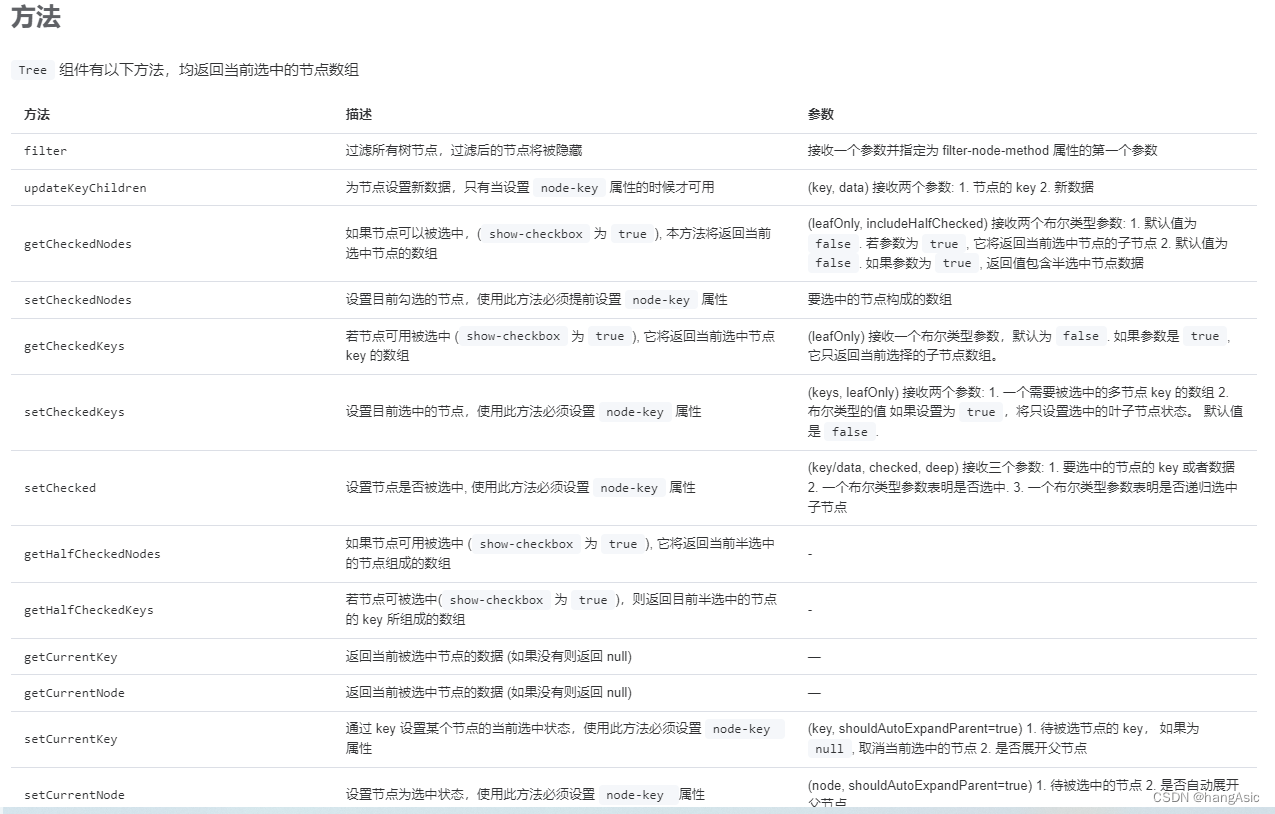The image size is (1275, 814).
Task: Click the getCurrentKey method name
Action: 71,657
